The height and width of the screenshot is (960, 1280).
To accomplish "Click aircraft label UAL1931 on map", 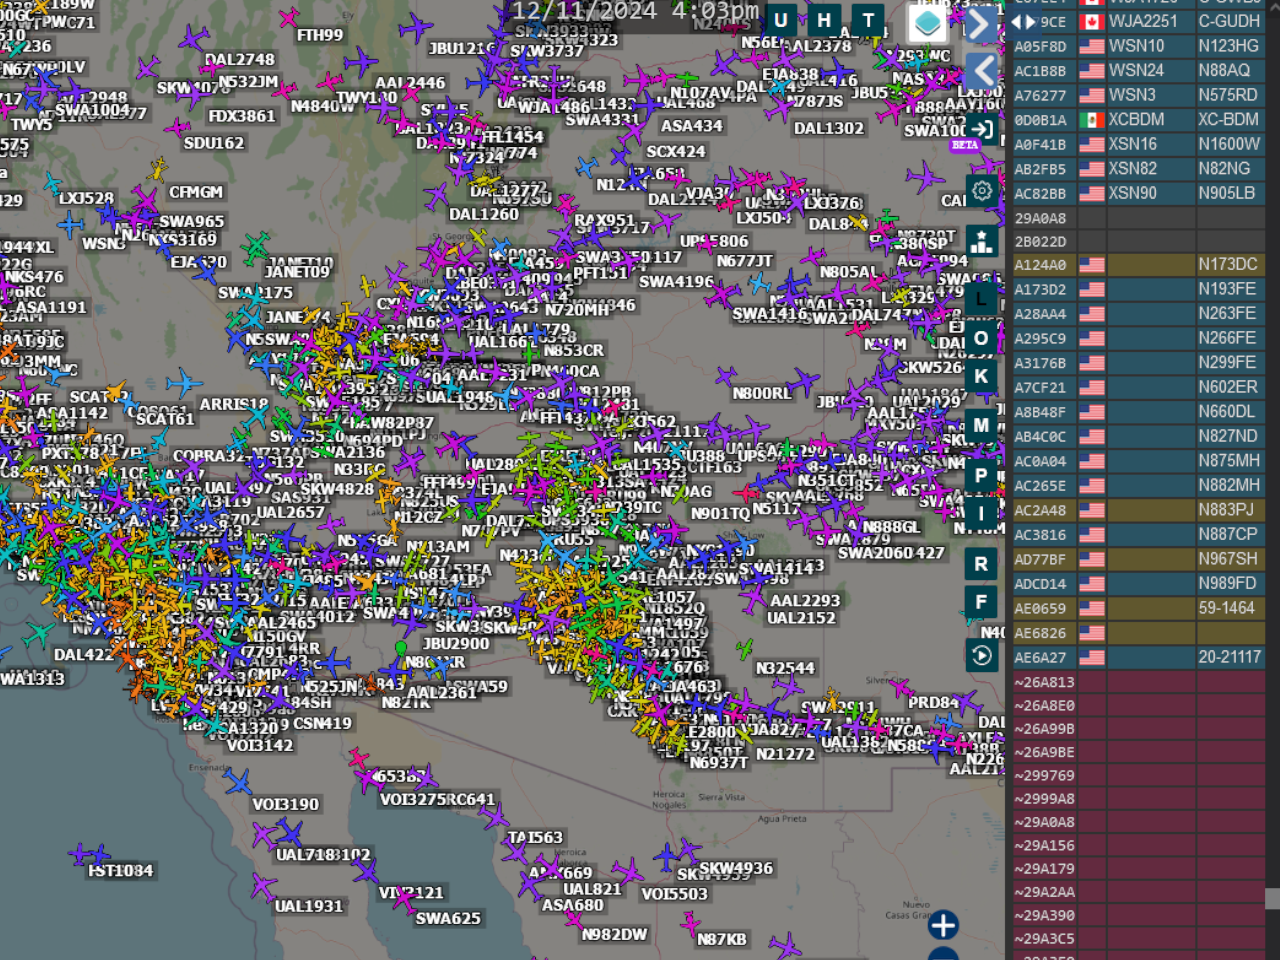I will click(x=309, y=906).
